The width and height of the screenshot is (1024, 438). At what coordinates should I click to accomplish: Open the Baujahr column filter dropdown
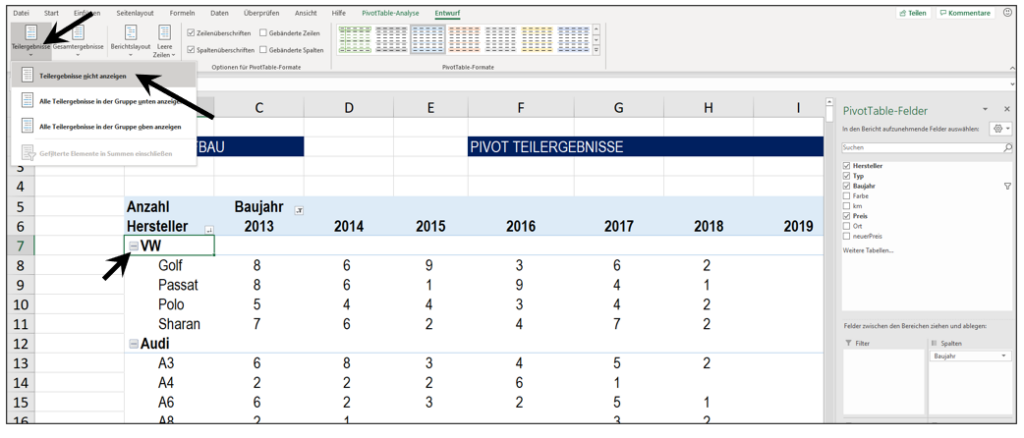pos(299,210)
